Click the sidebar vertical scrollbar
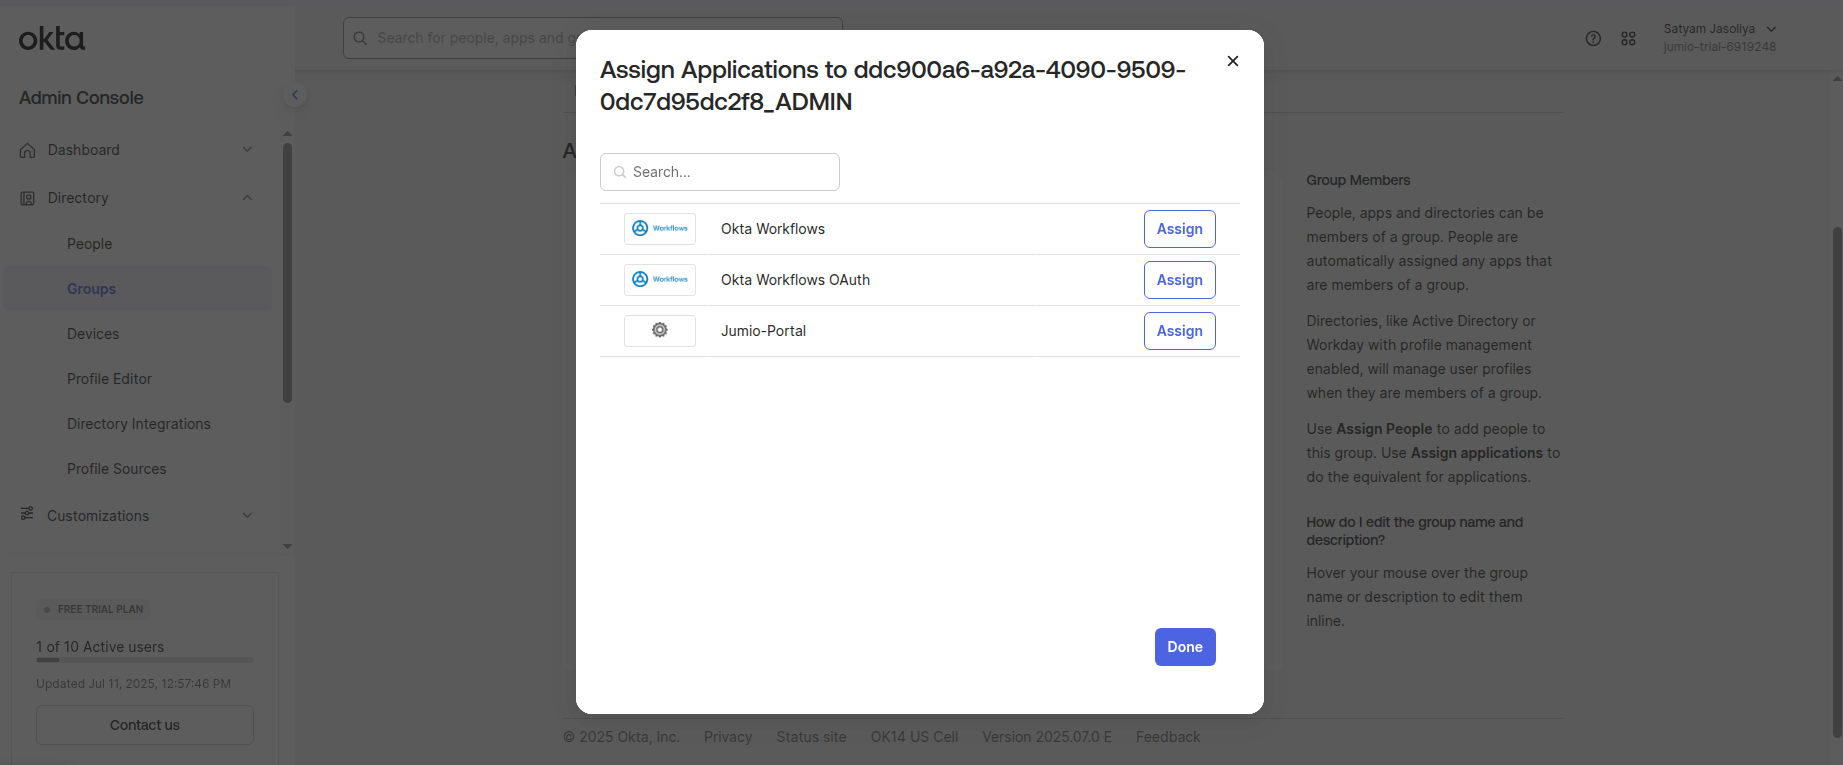Viewport: 1843px width, 765px height. pos(287,272)
